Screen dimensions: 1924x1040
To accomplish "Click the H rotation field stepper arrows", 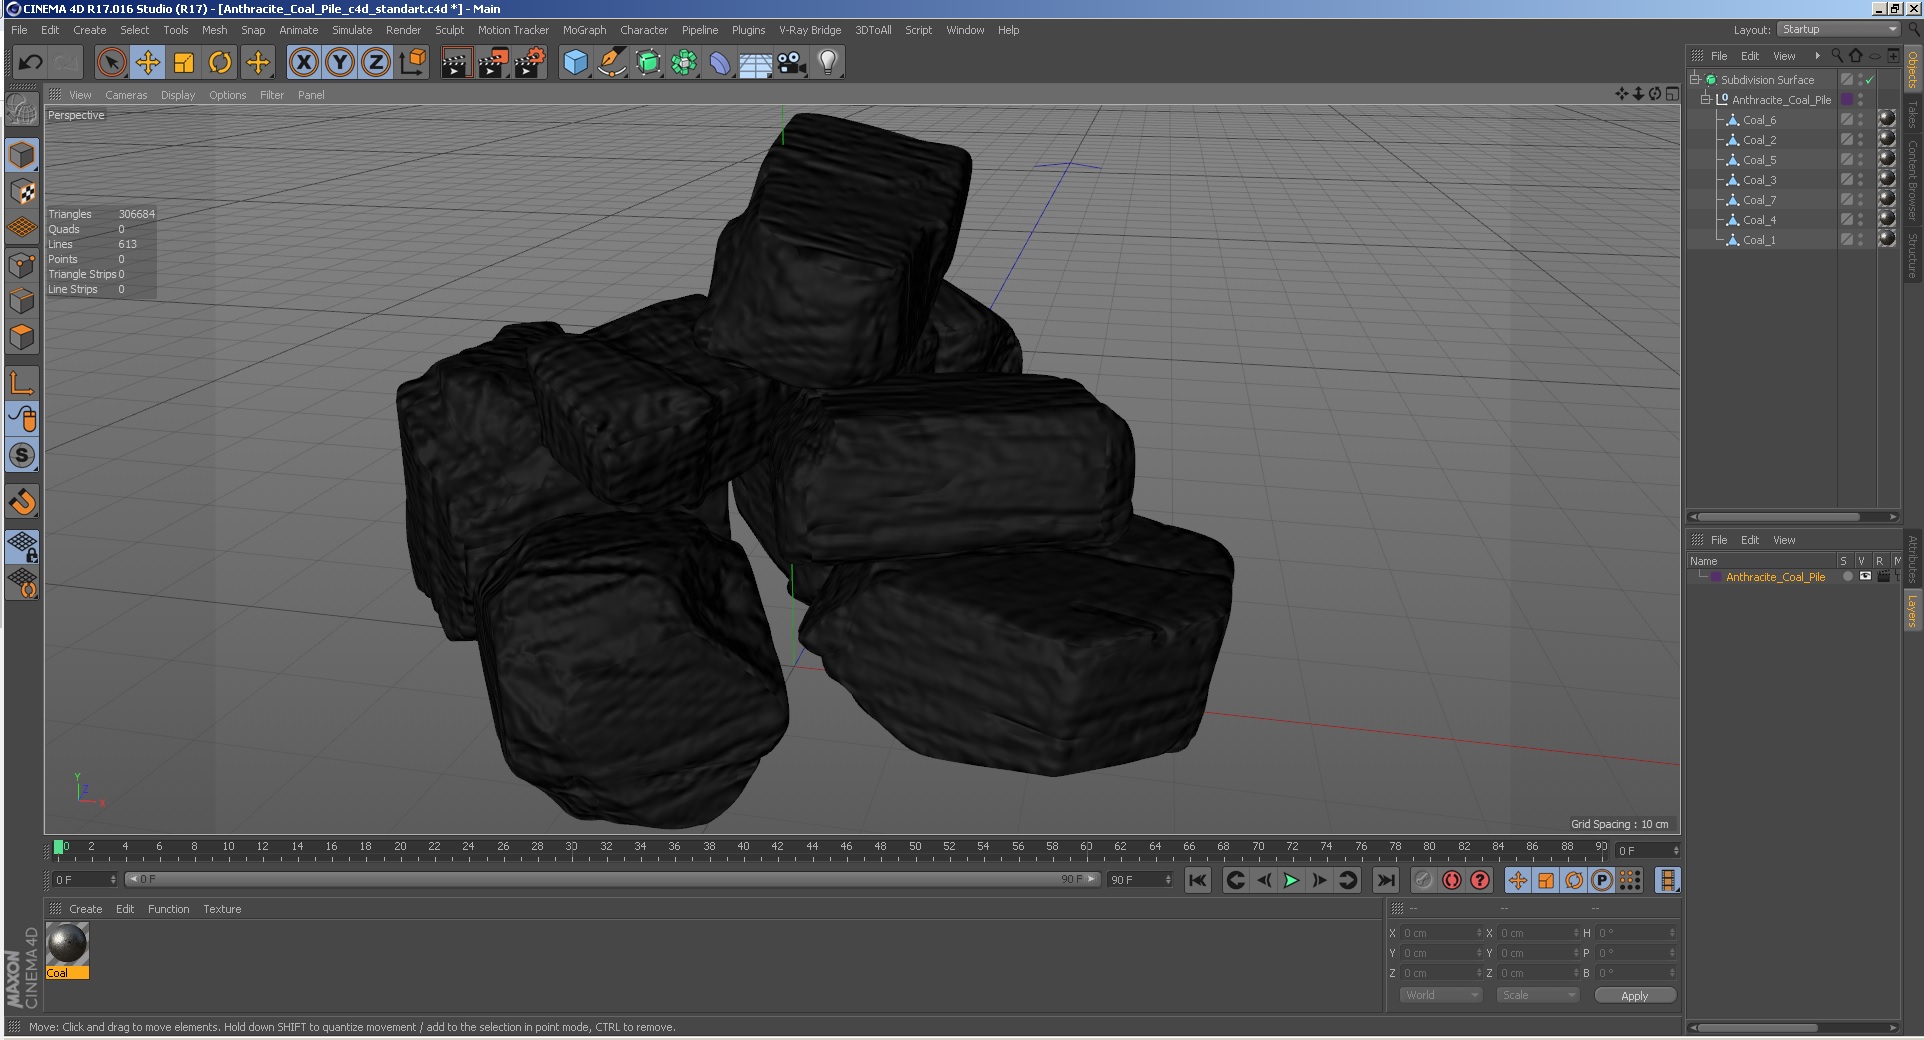I will point(1672,933).
